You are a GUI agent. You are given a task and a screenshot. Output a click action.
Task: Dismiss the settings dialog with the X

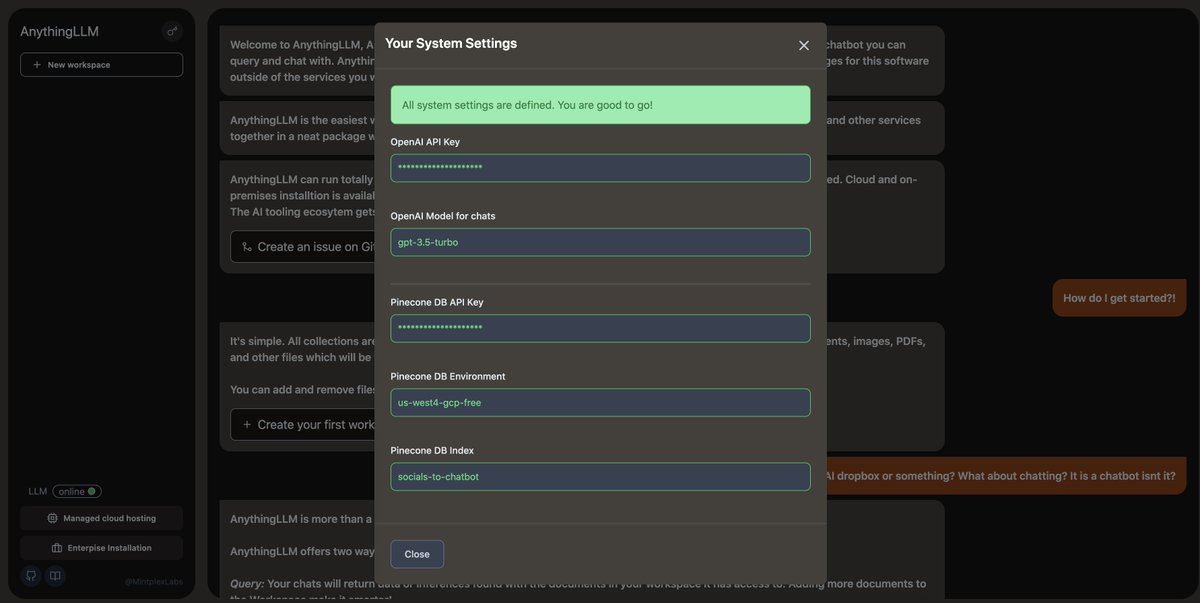[x=803, y=45]
